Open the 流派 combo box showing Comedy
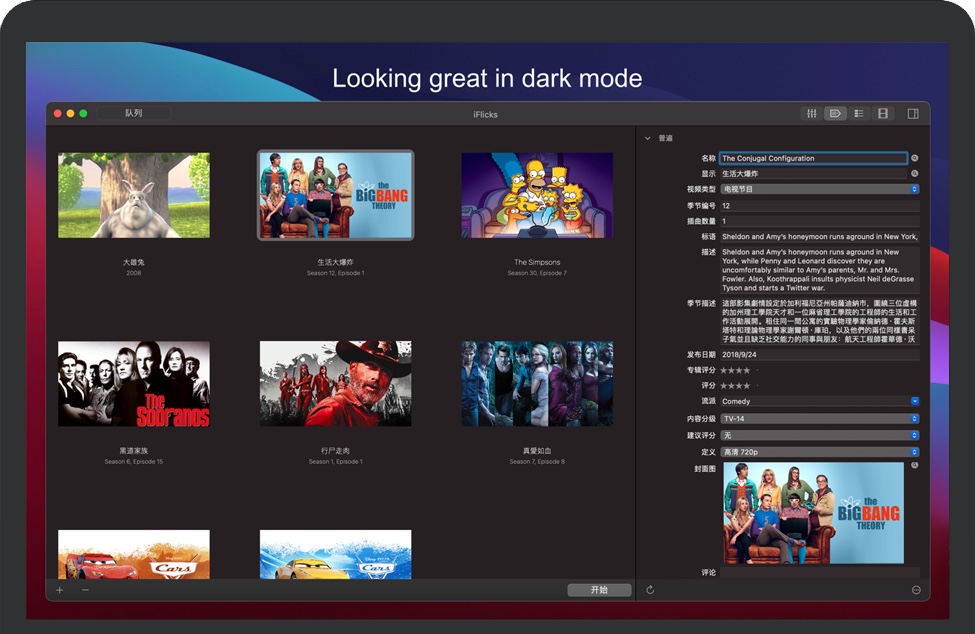This screenshot has width=975, height=634. click(818, 401)
